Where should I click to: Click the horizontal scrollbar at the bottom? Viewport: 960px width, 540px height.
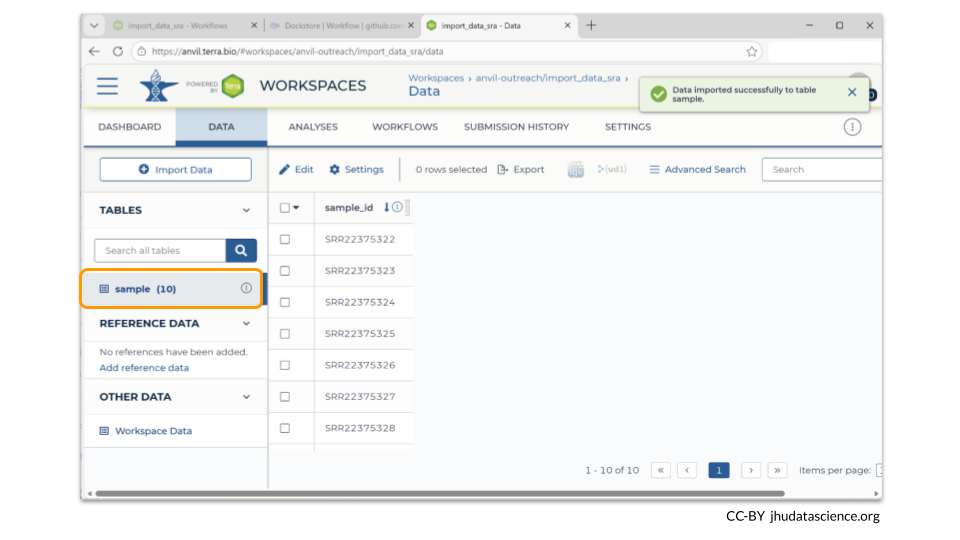pos(440,493)
